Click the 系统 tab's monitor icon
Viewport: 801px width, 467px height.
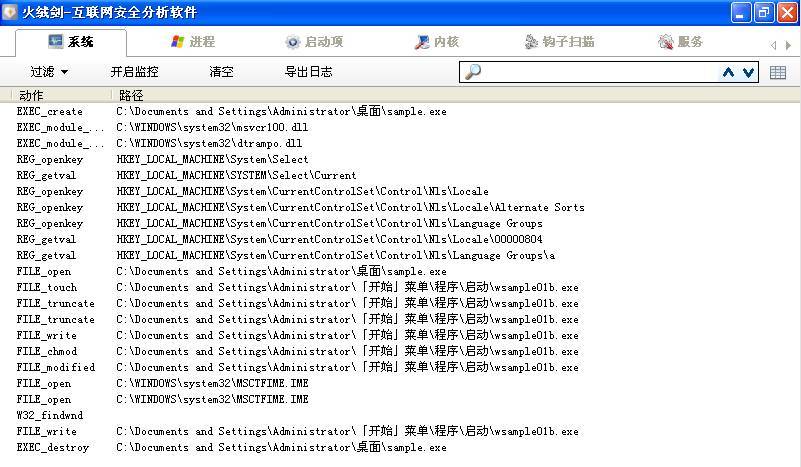pos(56,42)
